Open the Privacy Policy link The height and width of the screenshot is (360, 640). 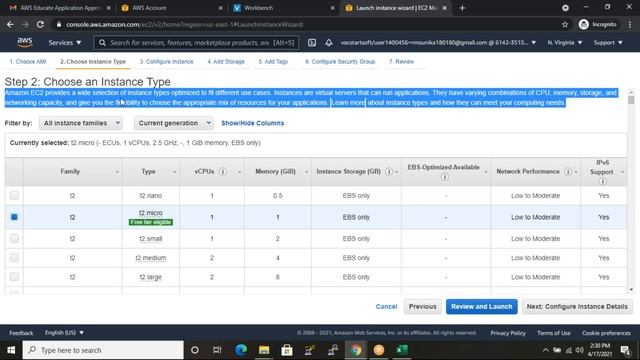coord(508,333)
